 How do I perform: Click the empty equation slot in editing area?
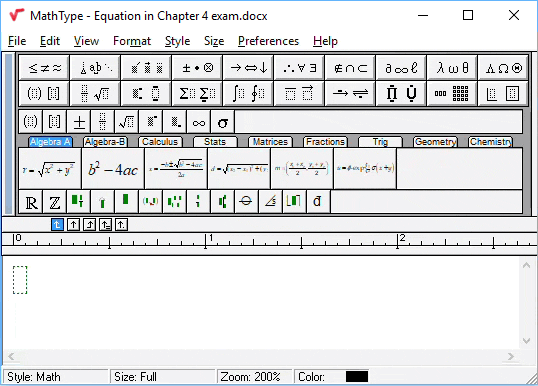click(20, 280)
